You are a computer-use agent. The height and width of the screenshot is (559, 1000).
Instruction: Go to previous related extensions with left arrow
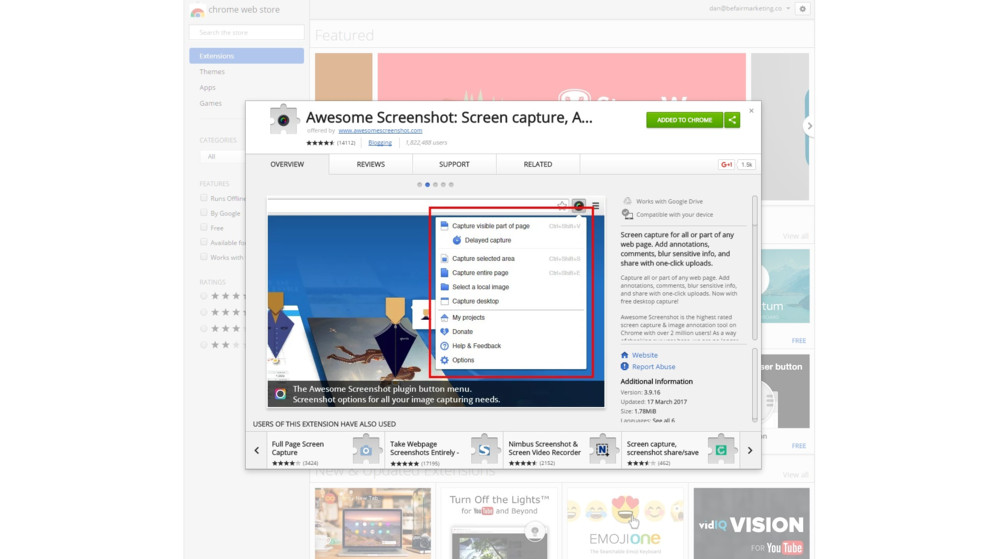pos(257,451)
